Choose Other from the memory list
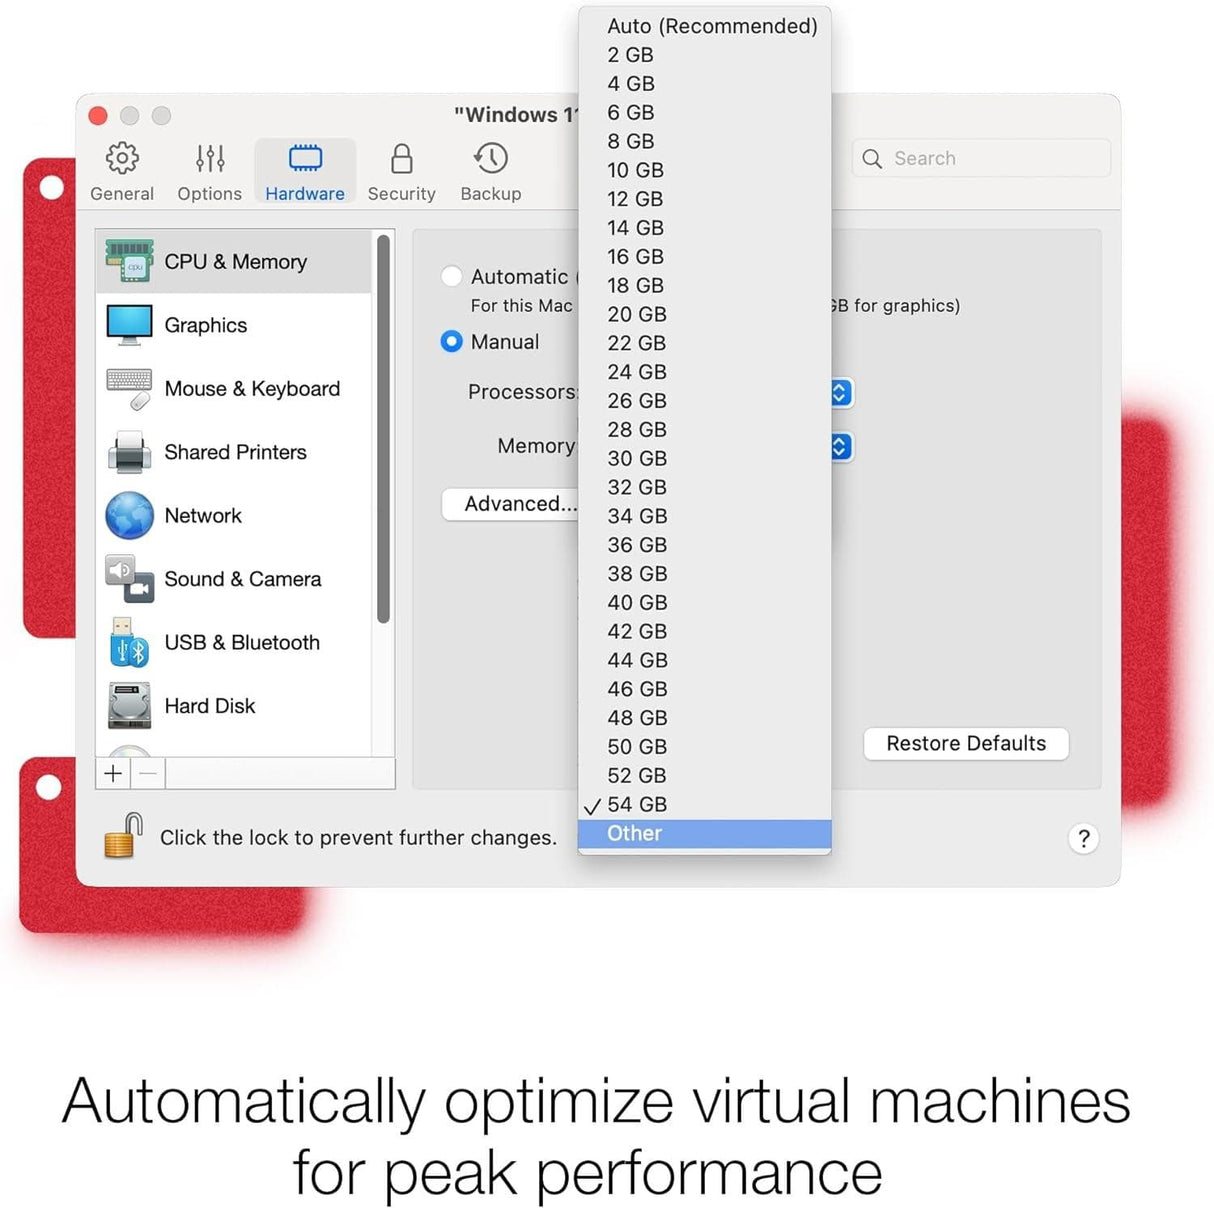This screenshot has height=1208, width=1214. click(633, 833)
